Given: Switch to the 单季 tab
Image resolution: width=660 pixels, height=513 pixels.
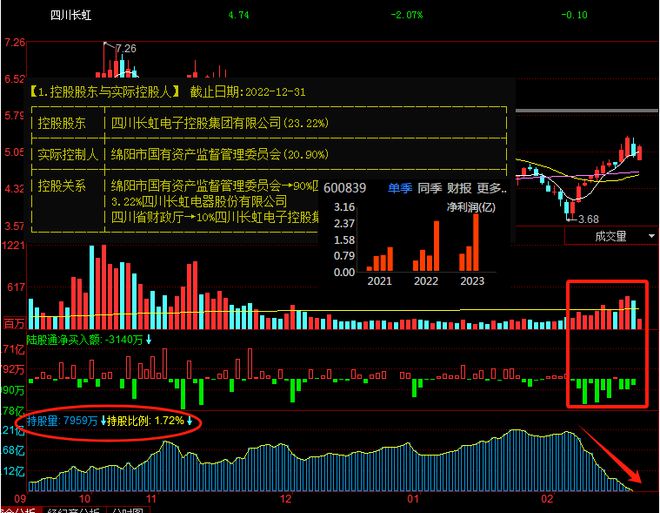Looking at the screenshot, I should coord(399,188).
